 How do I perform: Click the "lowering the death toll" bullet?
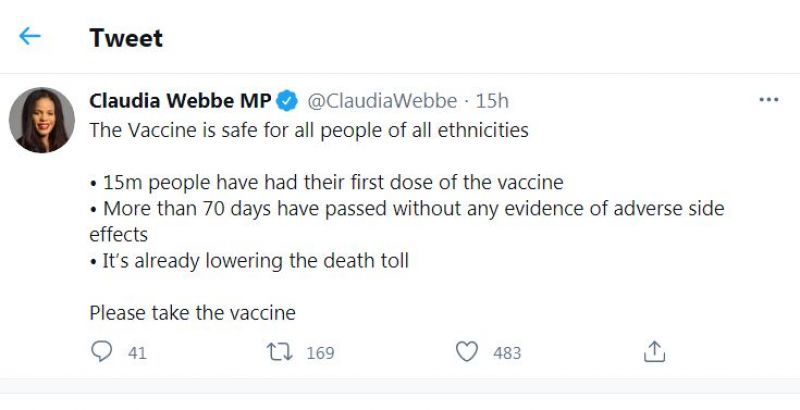pos(250,261)
